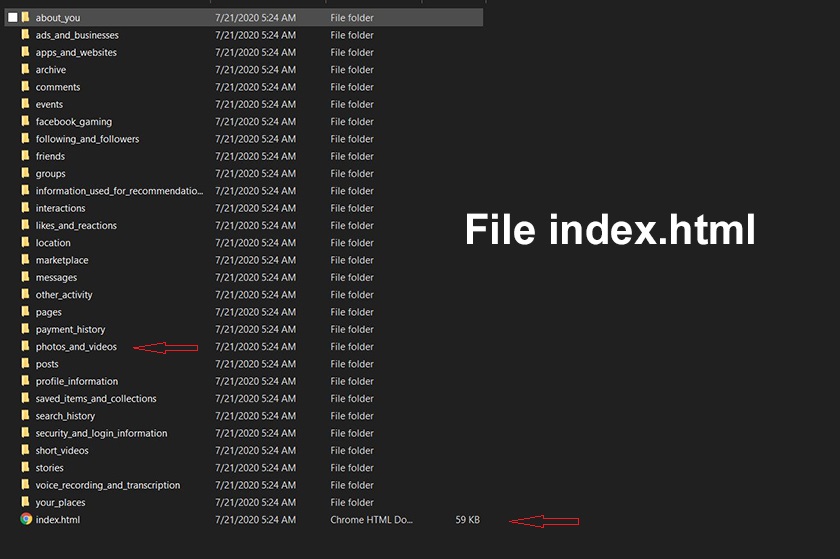Click the Chrome icon for index.html
840x559 pixels.
pos(26,520)
